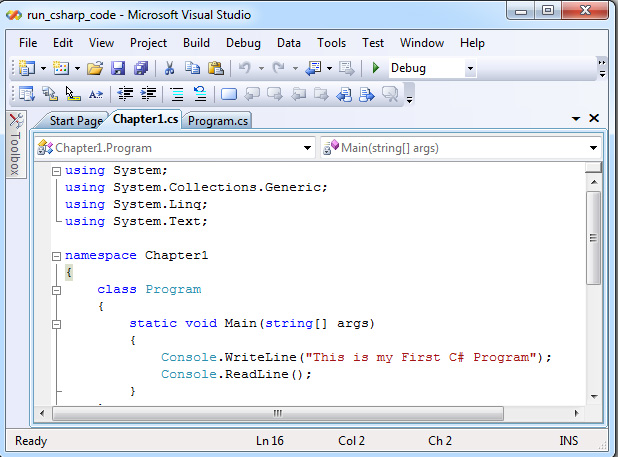Go to next bookmark in document icon
Viewport: 618px width, 457px height.
(x=367, y=94)
